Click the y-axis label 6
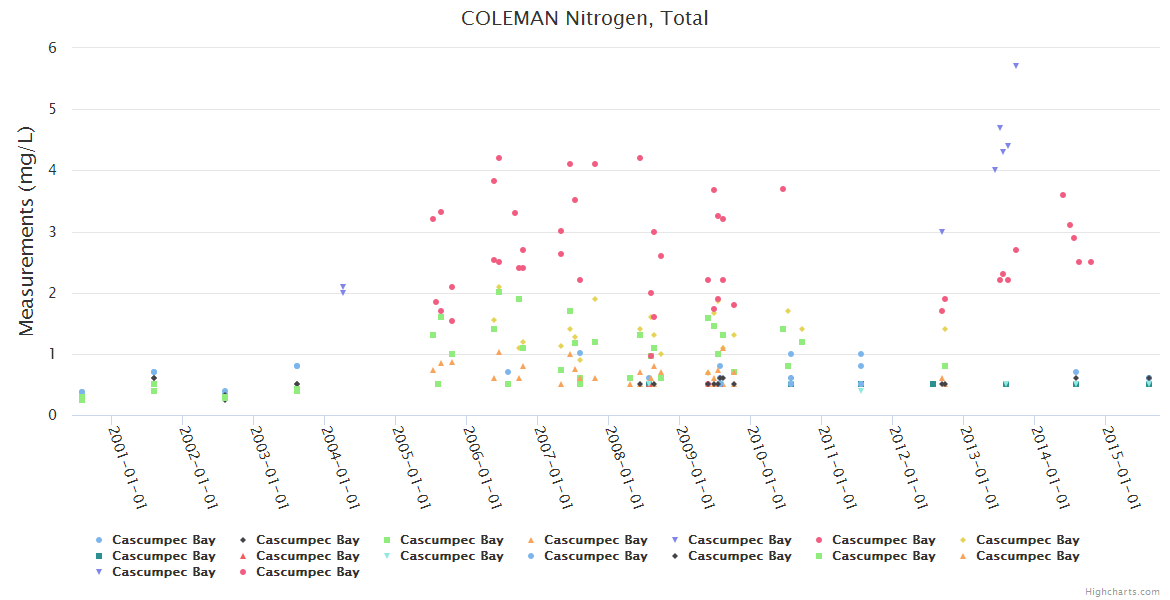This screenshot has width=1170, height=600. click(52, 48)
